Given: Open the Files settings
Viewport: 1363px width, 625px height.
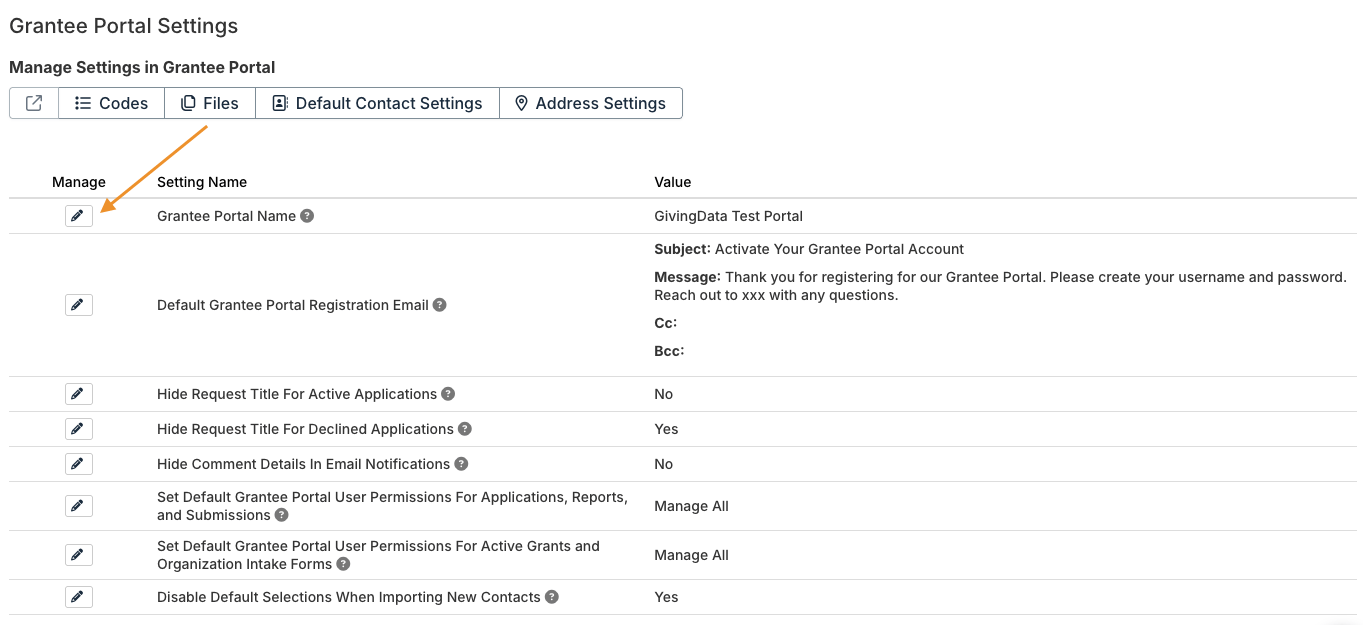Looking at the screenshot, I should 209,102.
